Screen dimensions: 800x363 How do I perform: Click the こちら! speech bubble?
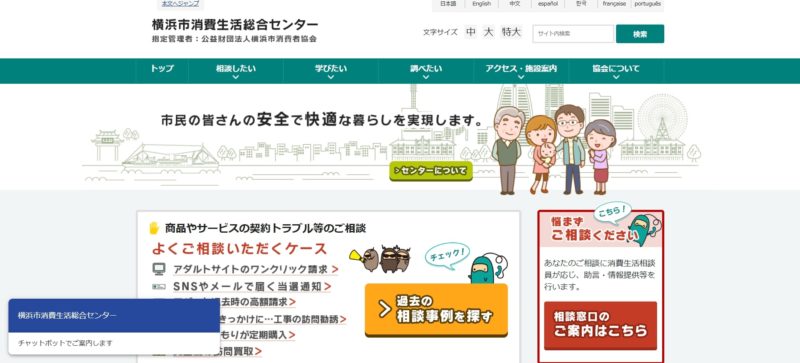coord(612,212)
